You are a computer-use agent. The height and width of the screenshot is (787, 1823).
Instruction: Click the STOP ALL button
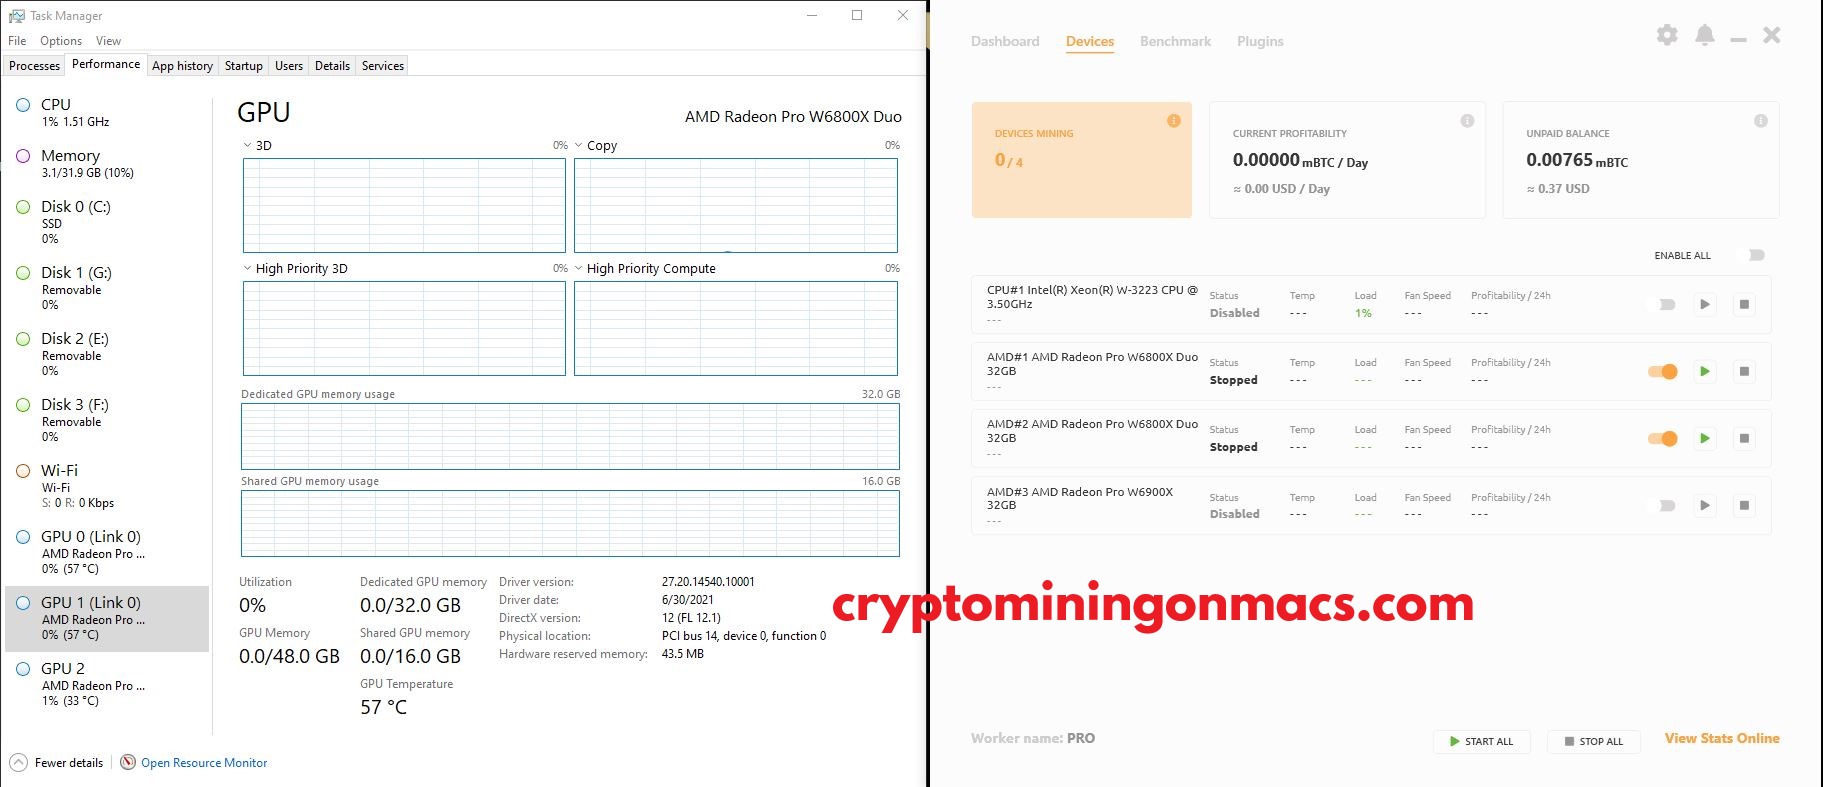[x=1594, y=741]
